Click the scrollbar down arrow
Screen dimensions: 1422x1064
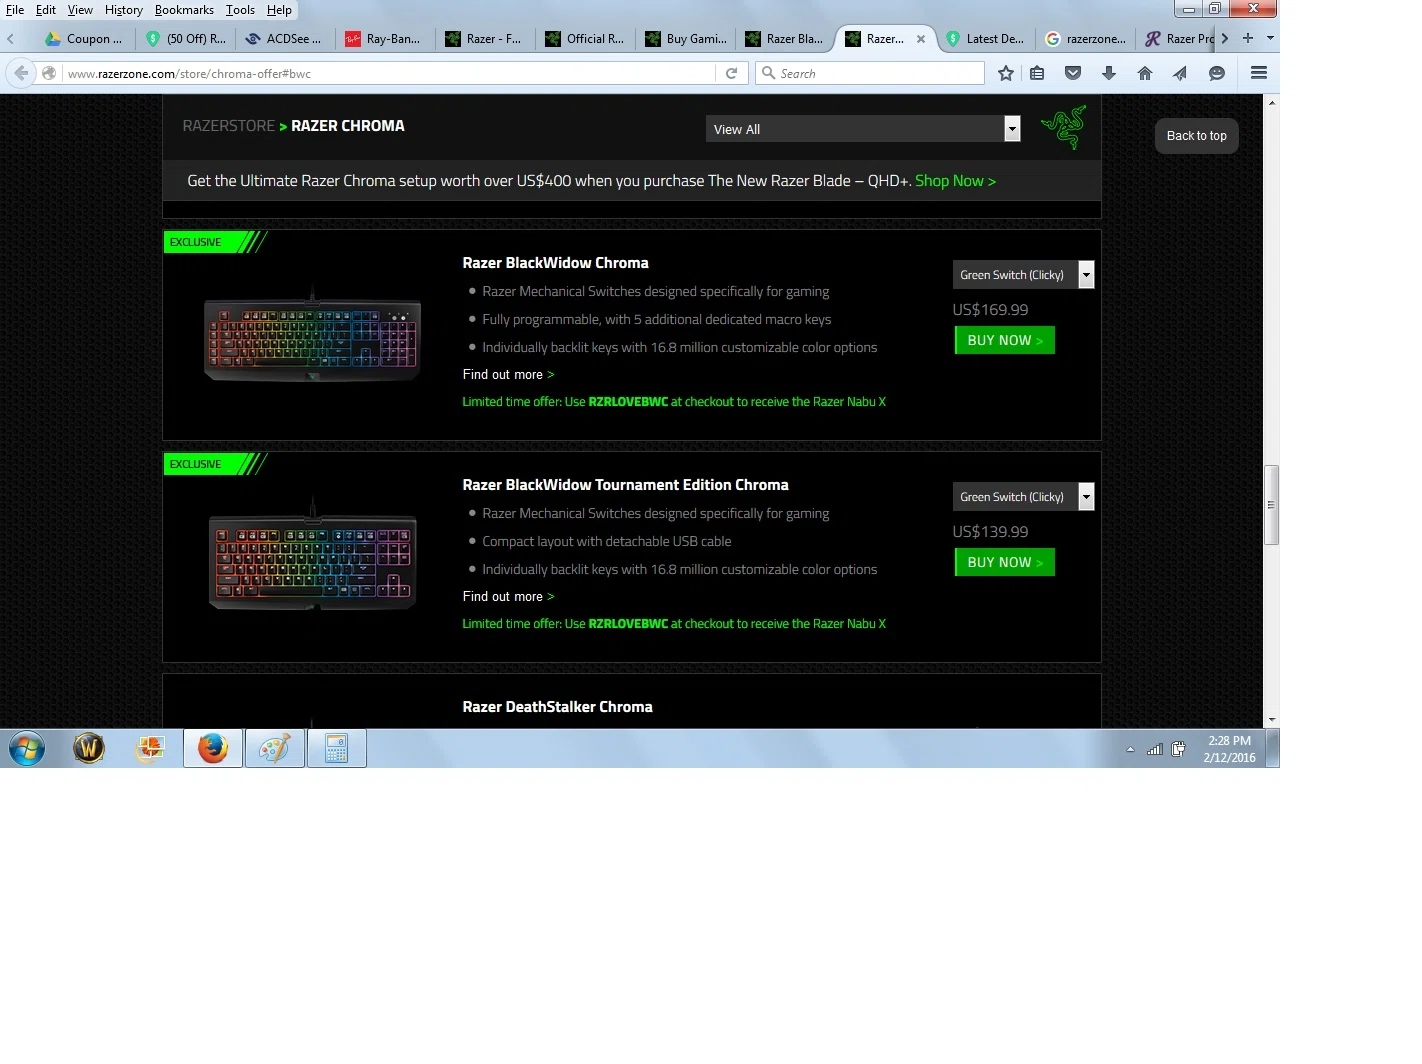1272,720
